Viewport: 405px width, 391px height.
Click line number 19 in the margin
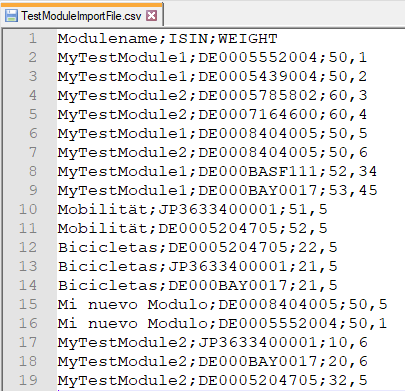click(28, 380)
